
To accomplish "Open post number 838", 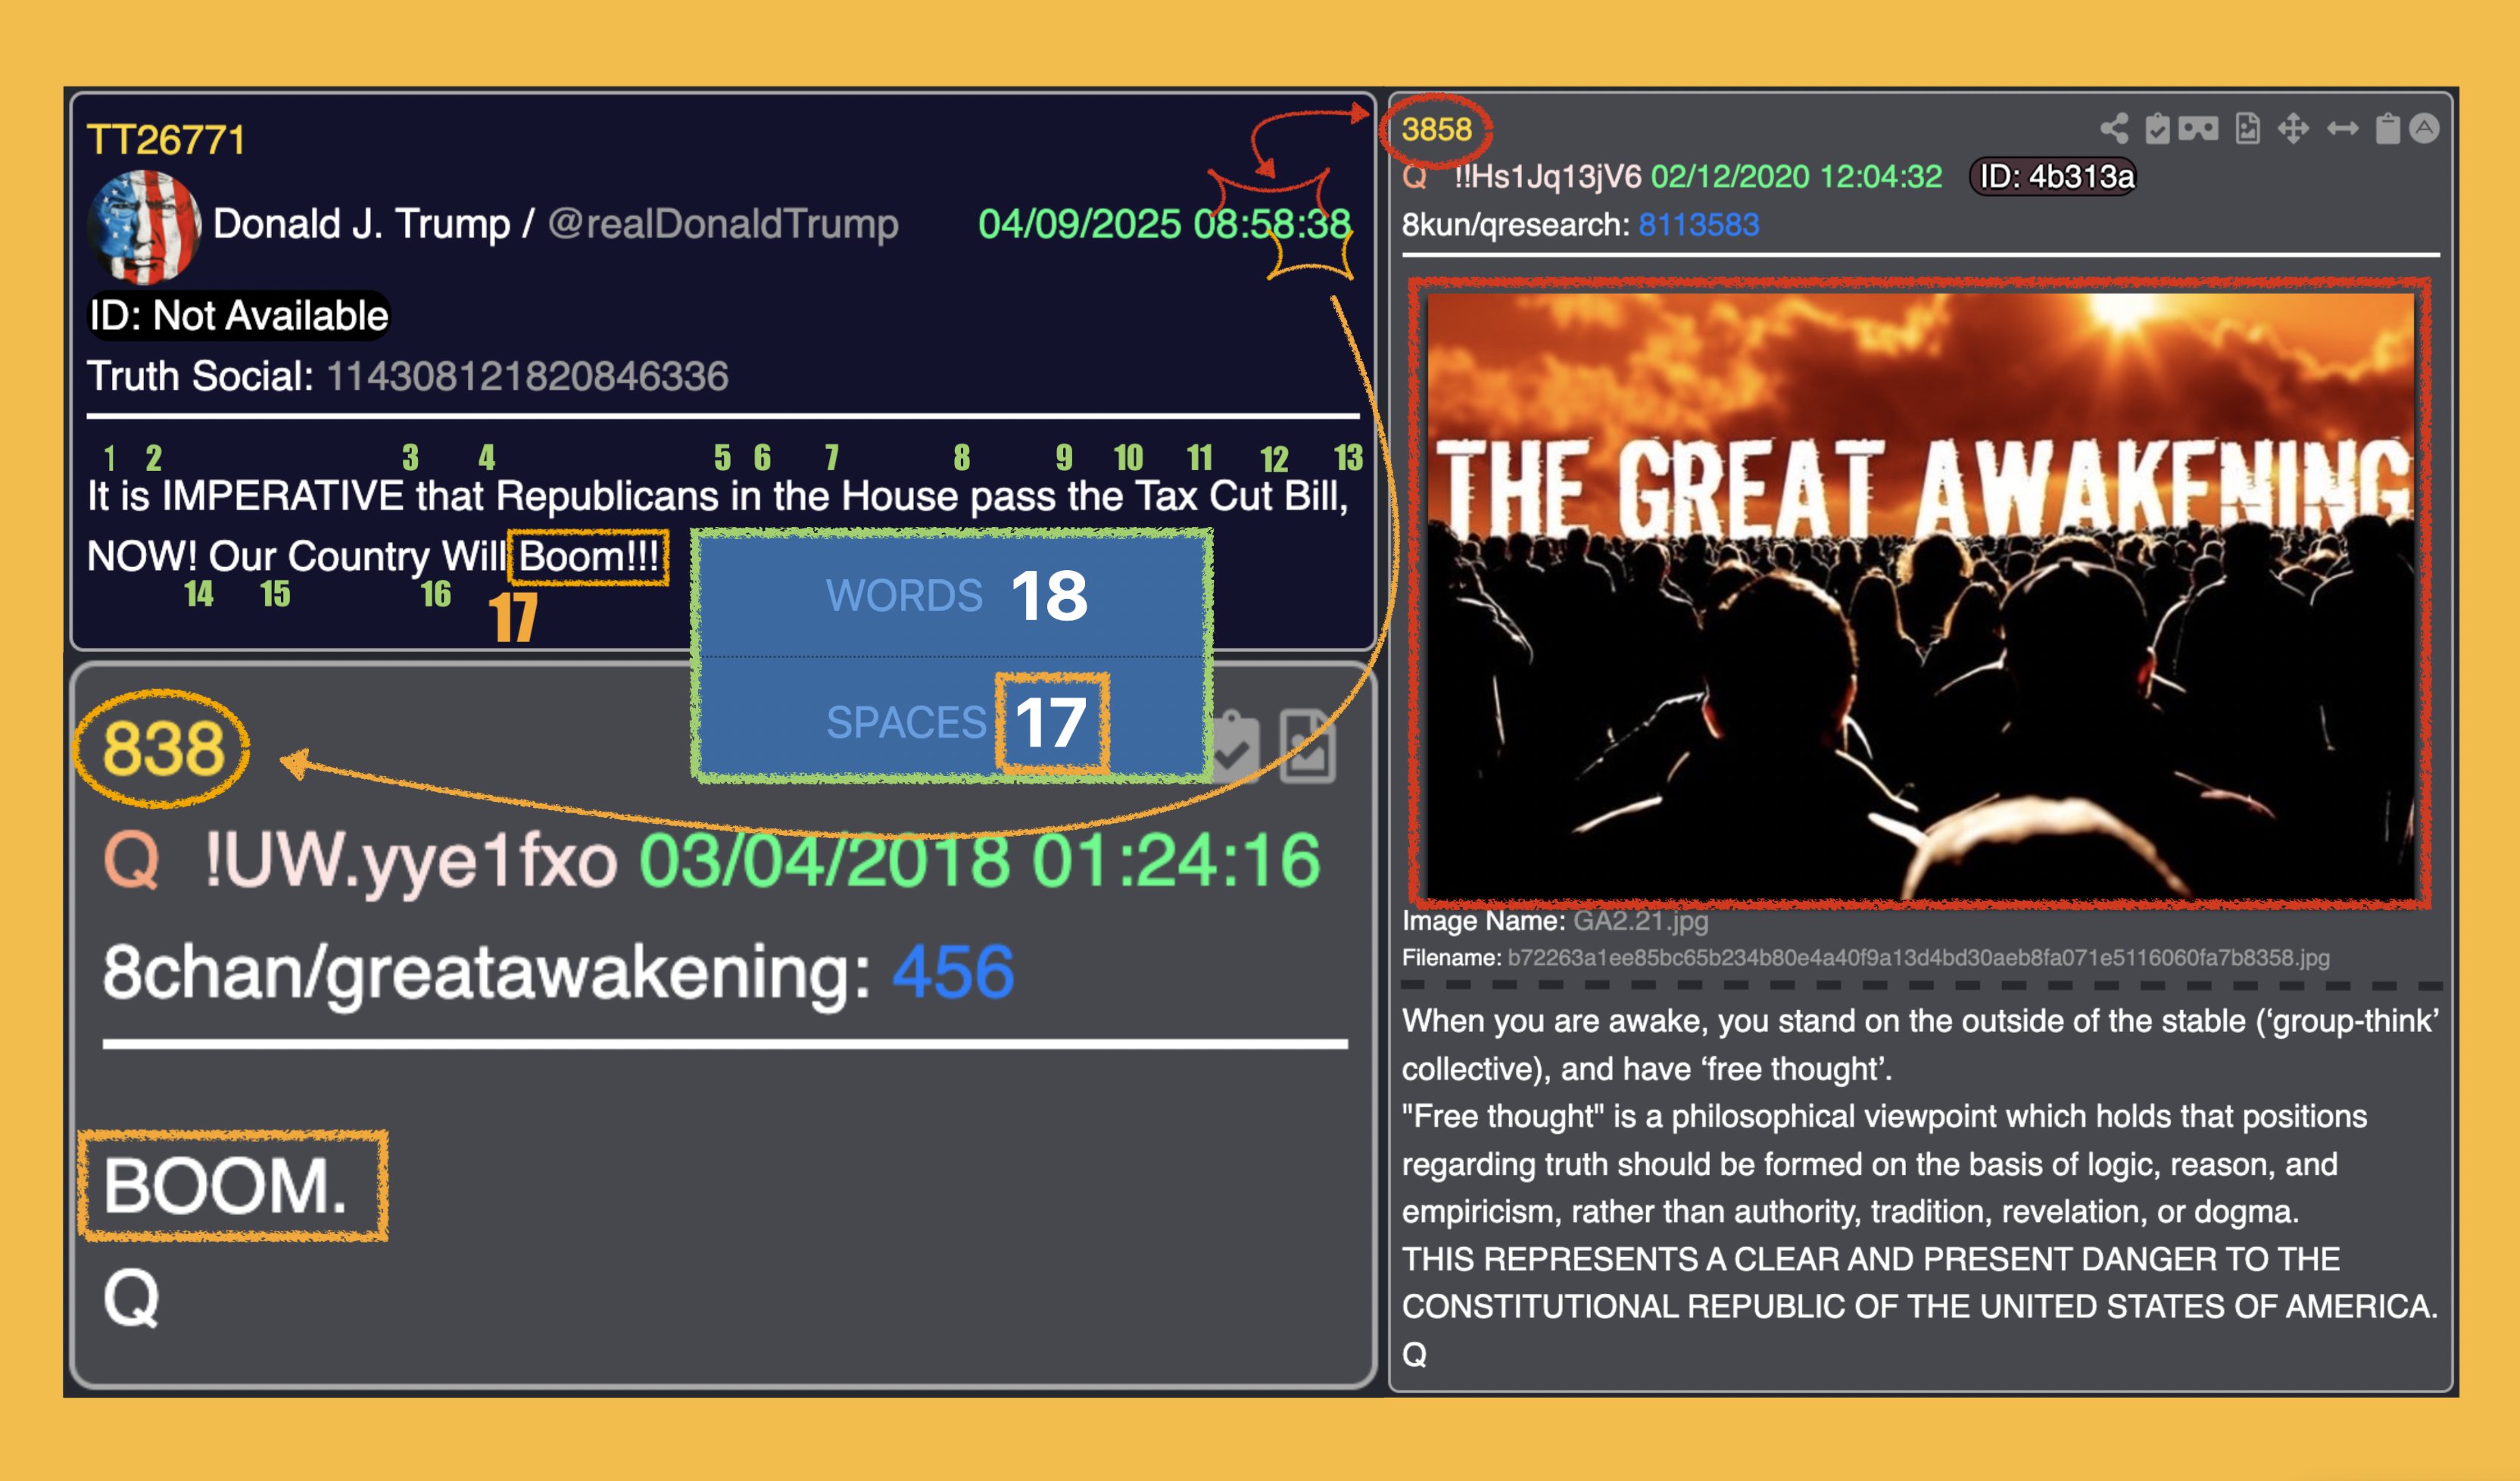I will tap(163, 749).
